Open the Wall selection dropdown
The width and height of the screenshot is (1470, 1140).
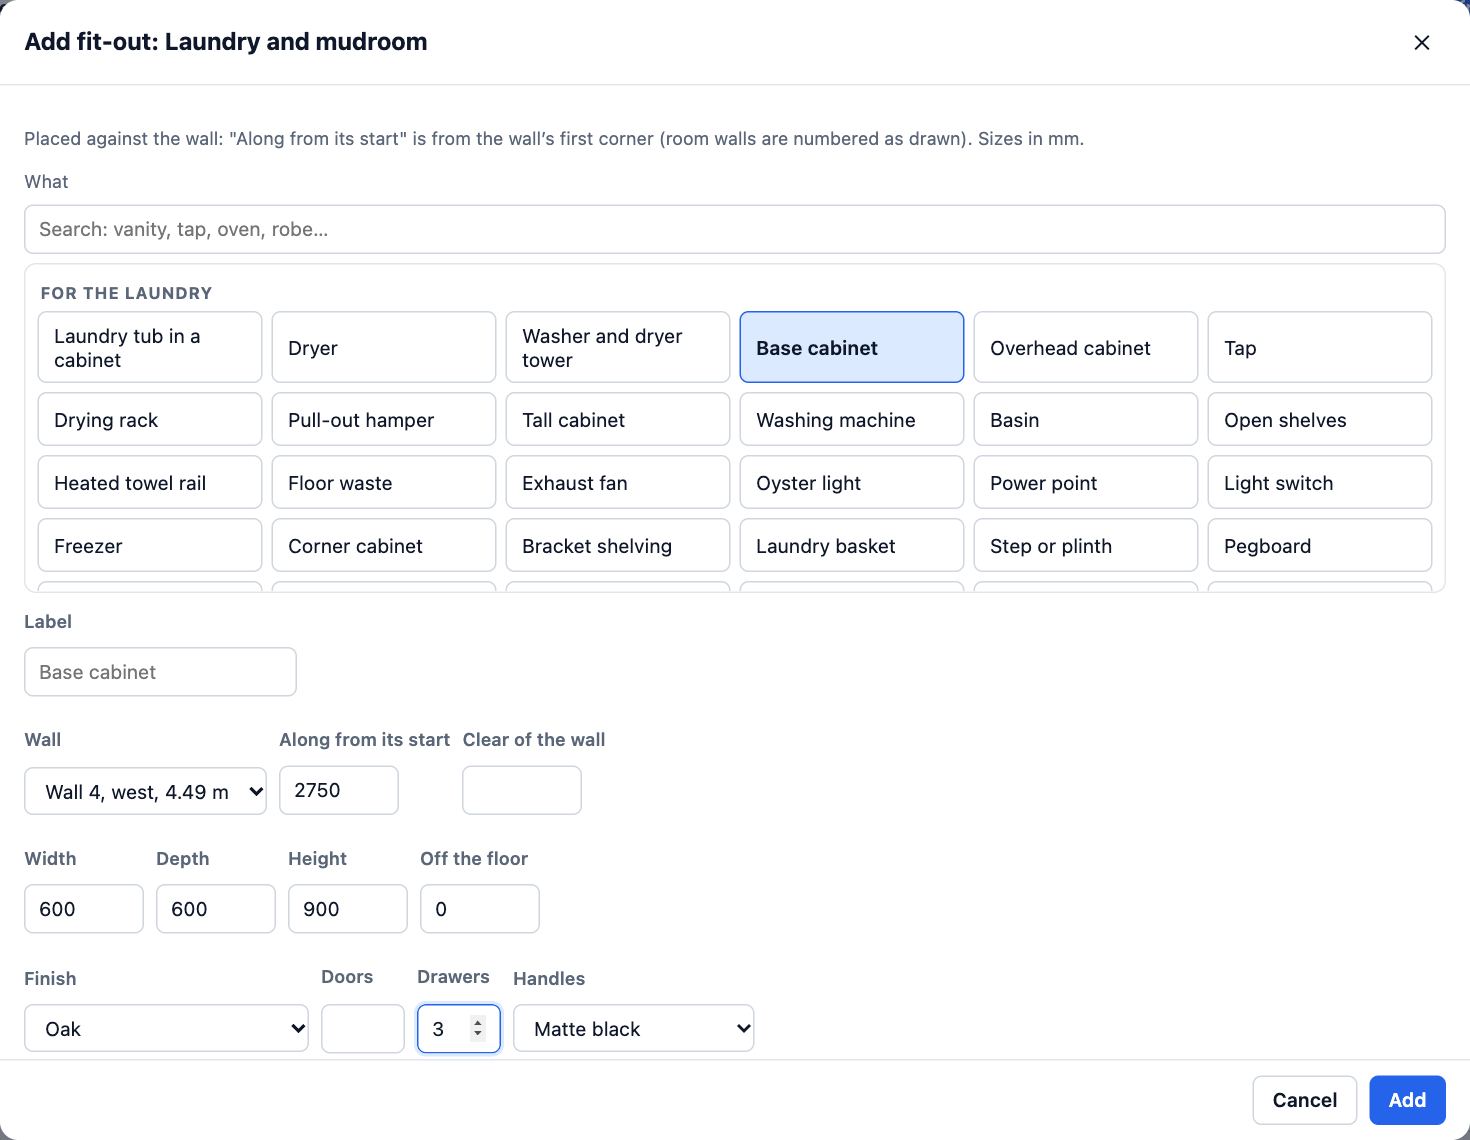point(145,791)
